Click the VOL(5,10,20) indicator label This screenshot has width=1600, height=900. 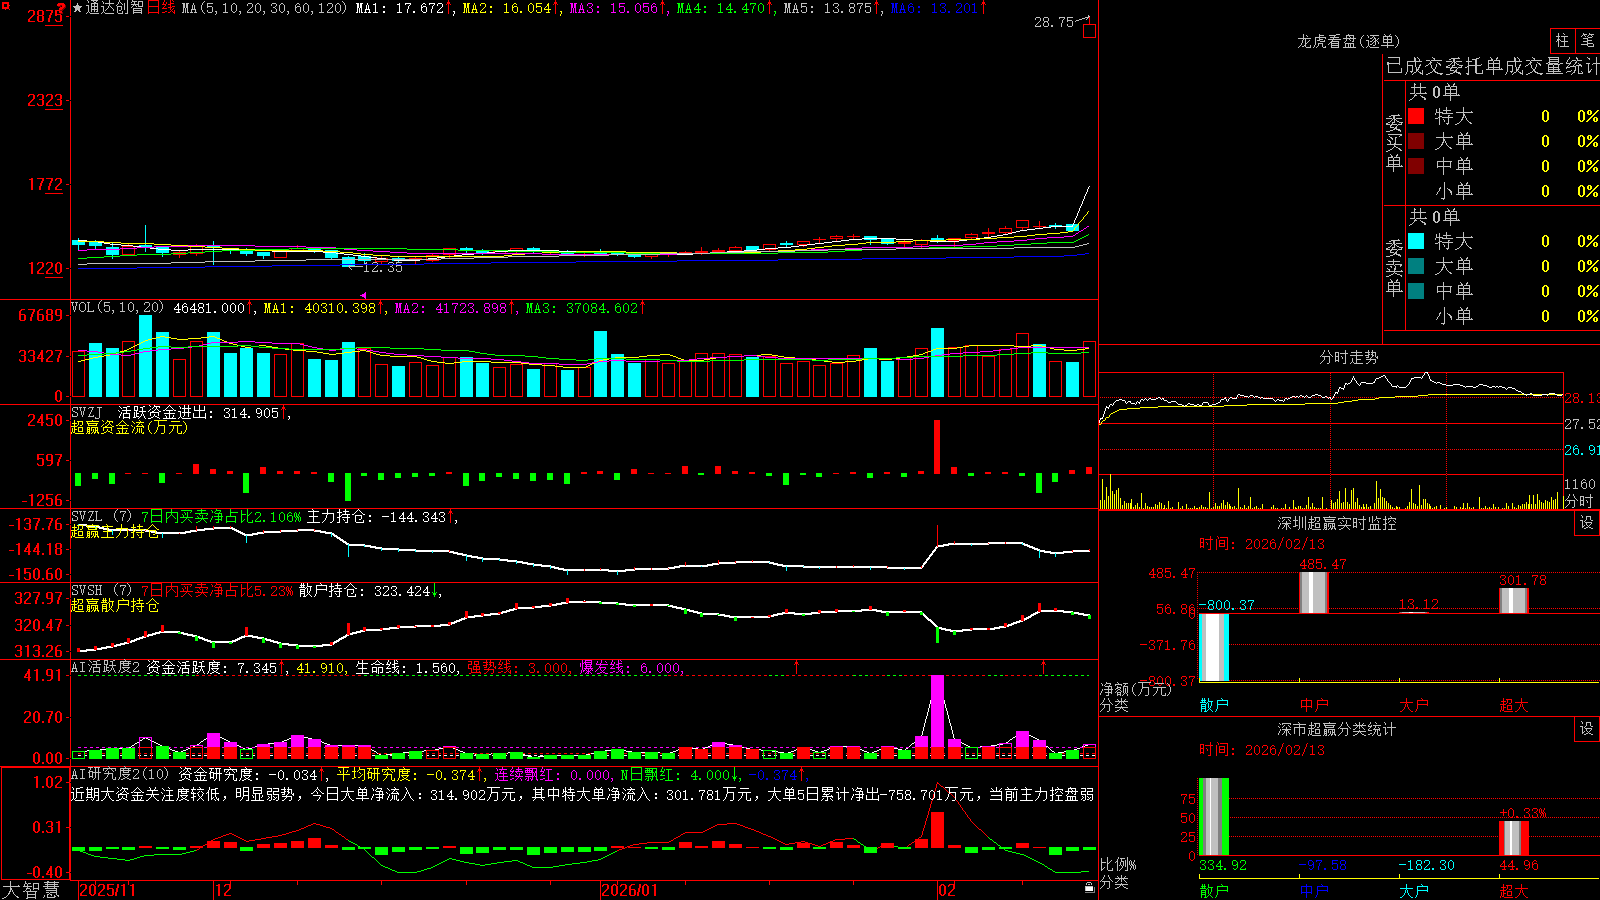118,308
